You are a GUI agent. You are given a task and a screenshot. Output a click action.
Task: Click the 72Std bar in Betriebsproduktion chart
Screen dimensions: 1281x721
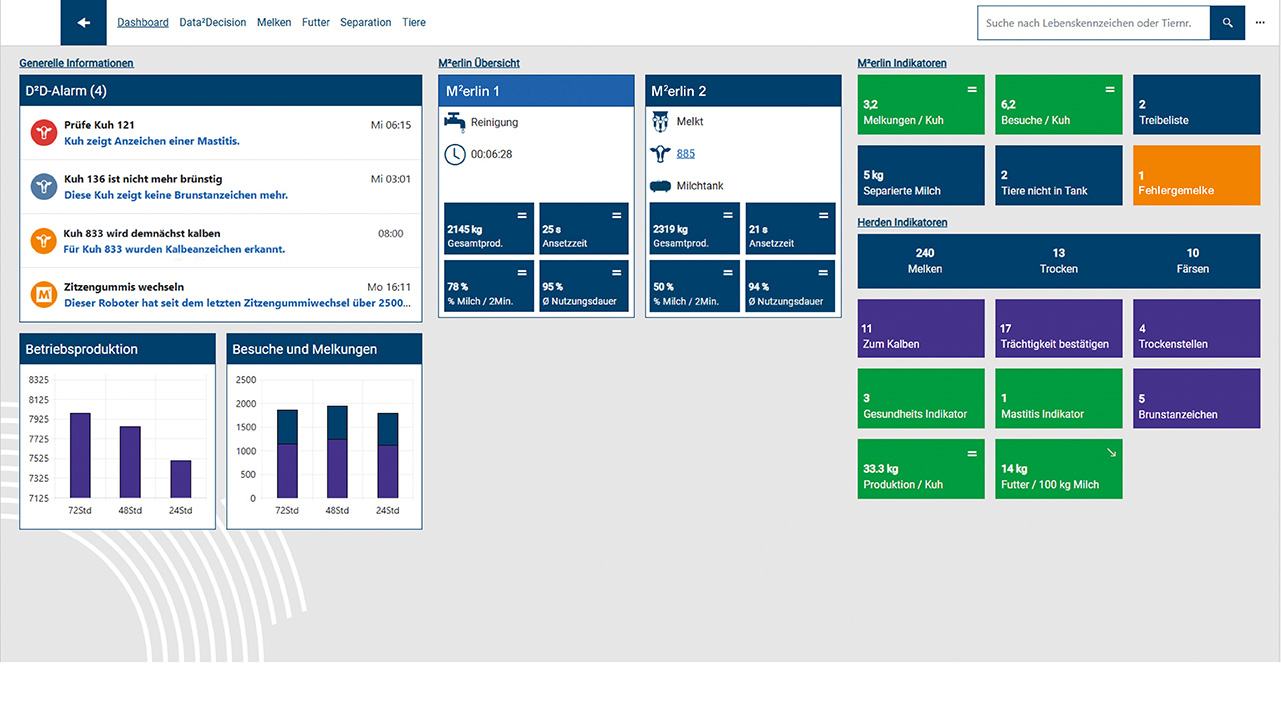point(80,455)
